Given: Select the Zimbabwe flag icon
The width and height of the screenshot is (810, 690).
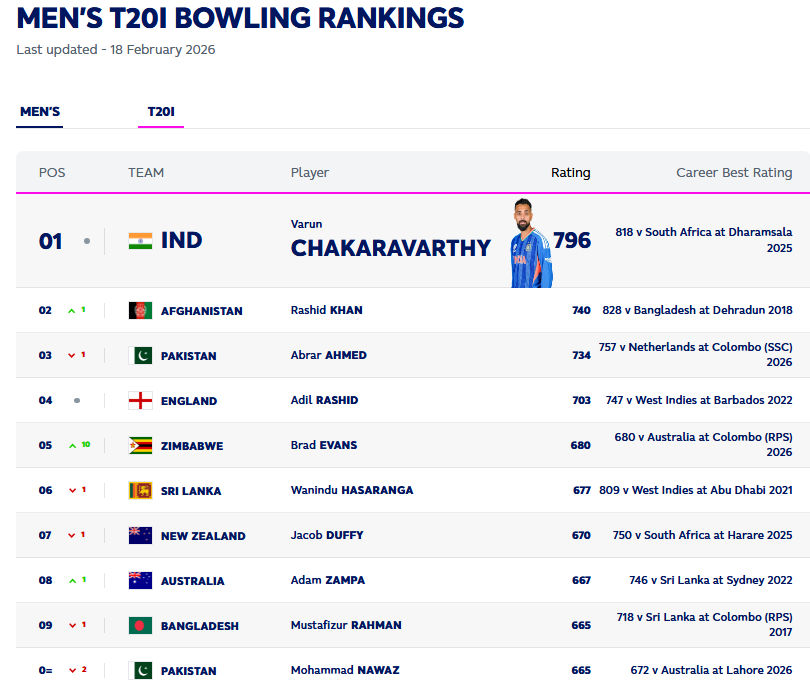Looking at the screenshot, I should pyautogui.click(x=141, y=445).
